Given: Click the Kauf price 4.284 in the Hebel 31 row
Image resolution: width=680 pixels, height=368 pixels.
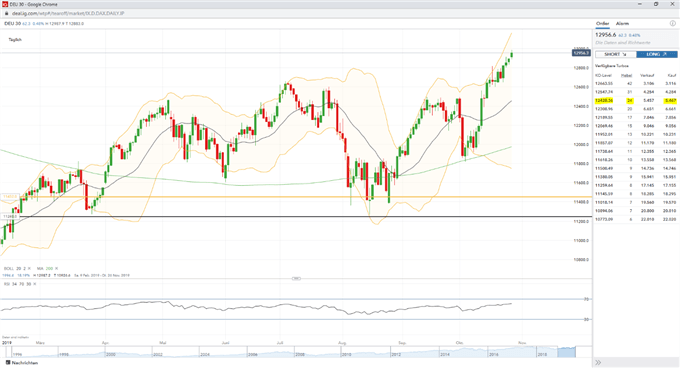Looking at the screenshot, I should [x=670, y=92].
